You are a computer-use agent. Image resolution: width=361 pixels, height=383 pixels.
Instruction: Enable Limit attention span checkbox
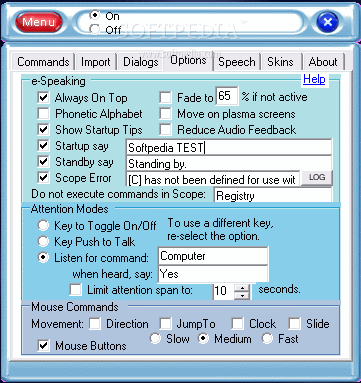tap(75, 290)
